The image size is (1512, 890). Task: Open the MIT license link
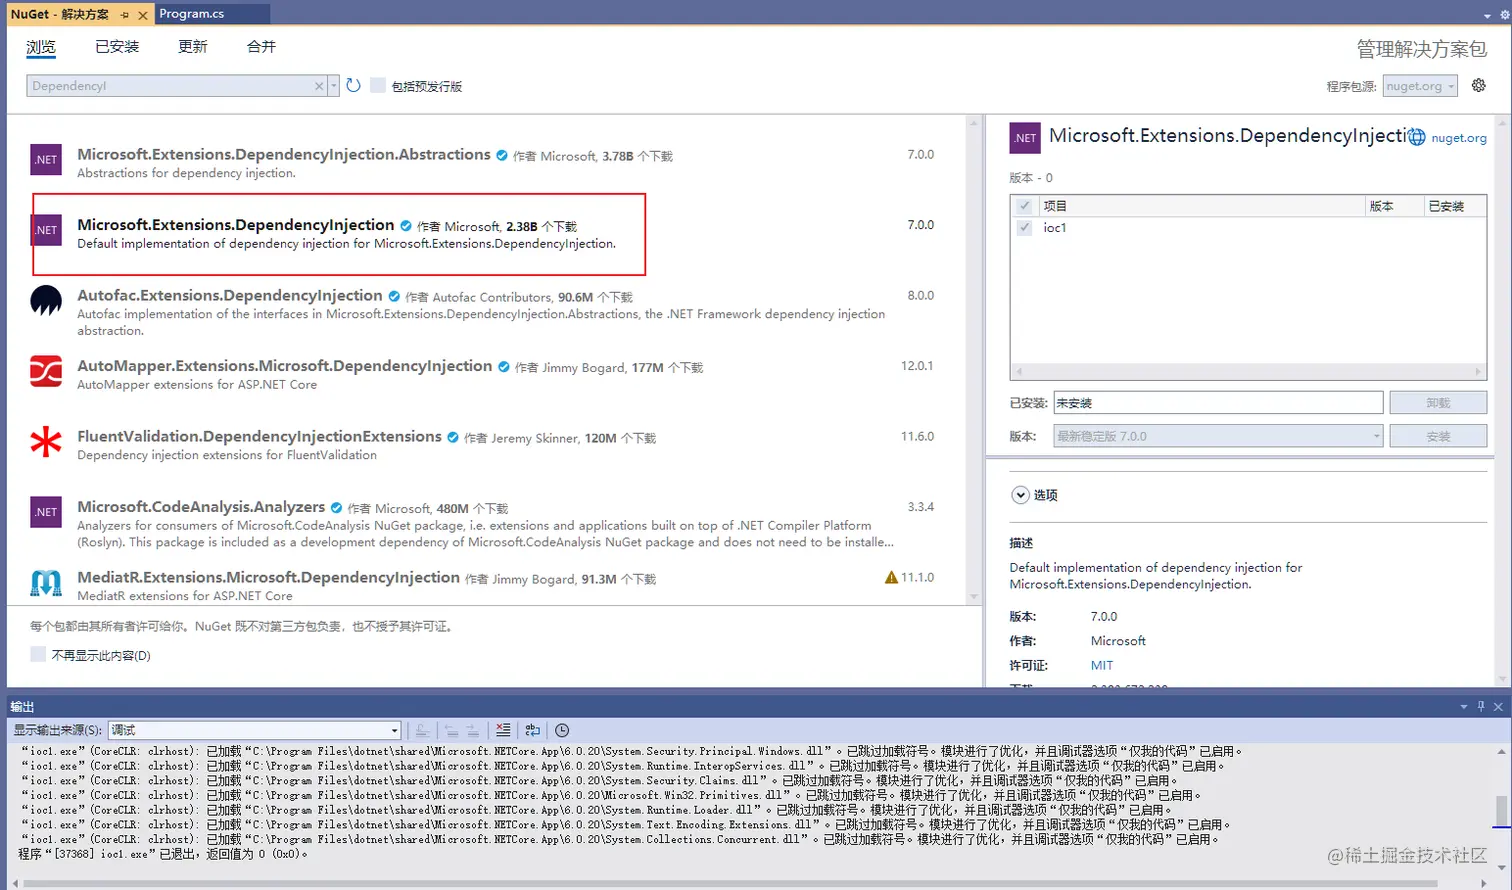[x=1102, y=665]
